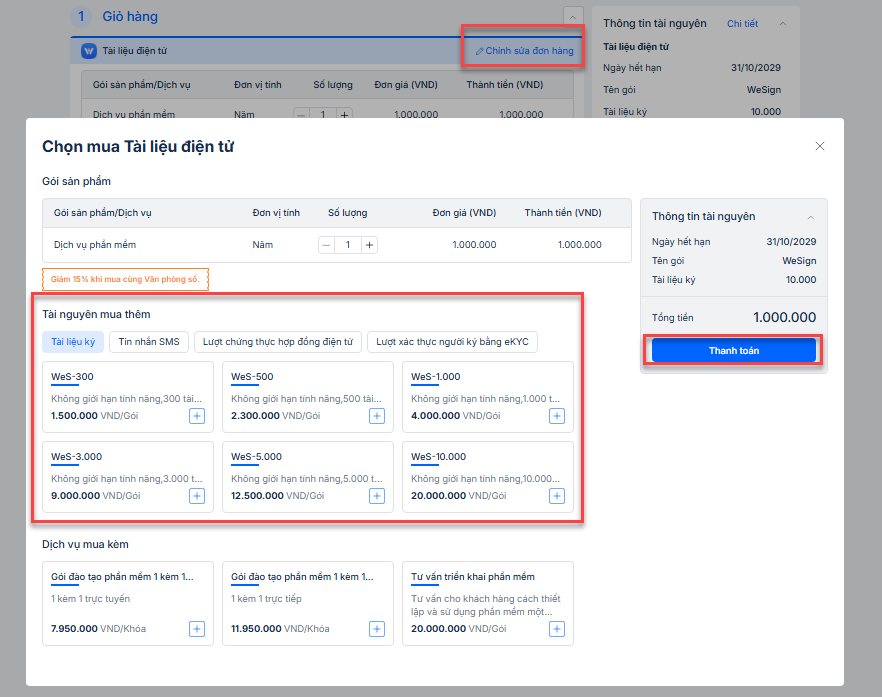Switch to the Tin nhắn SMS tab
This screenshot has height=697, width=882.
pyautogui.click(x=149, y=342)
